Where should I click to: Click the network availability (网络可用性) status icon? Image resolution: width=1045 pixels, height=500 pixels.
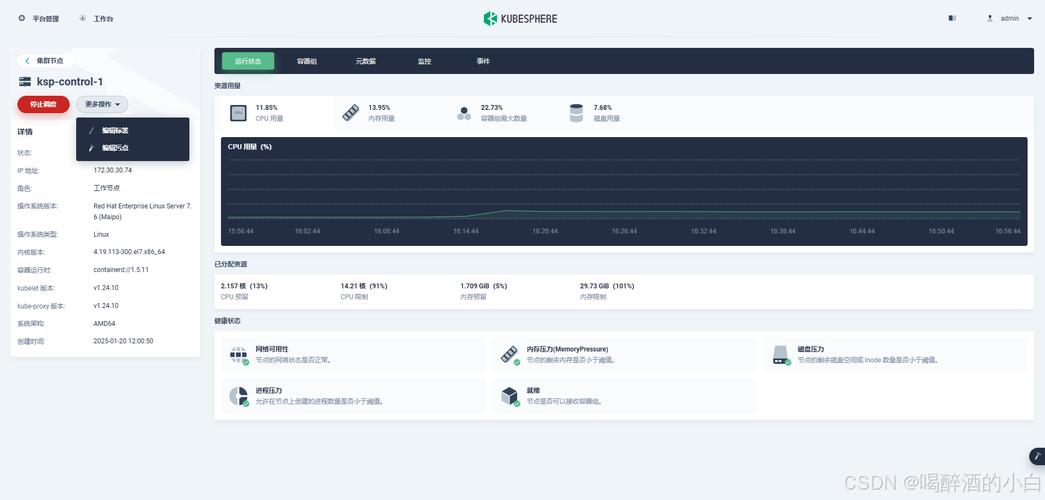[x=238, y=354]
